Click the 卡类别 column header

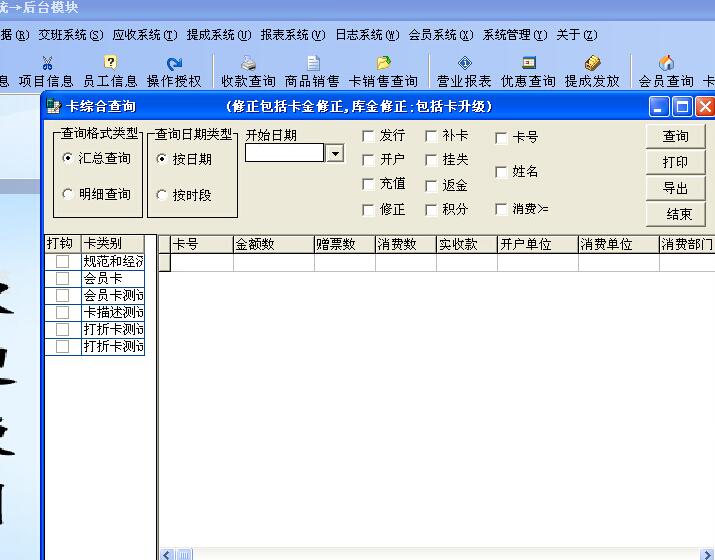(x=113, y=244)
